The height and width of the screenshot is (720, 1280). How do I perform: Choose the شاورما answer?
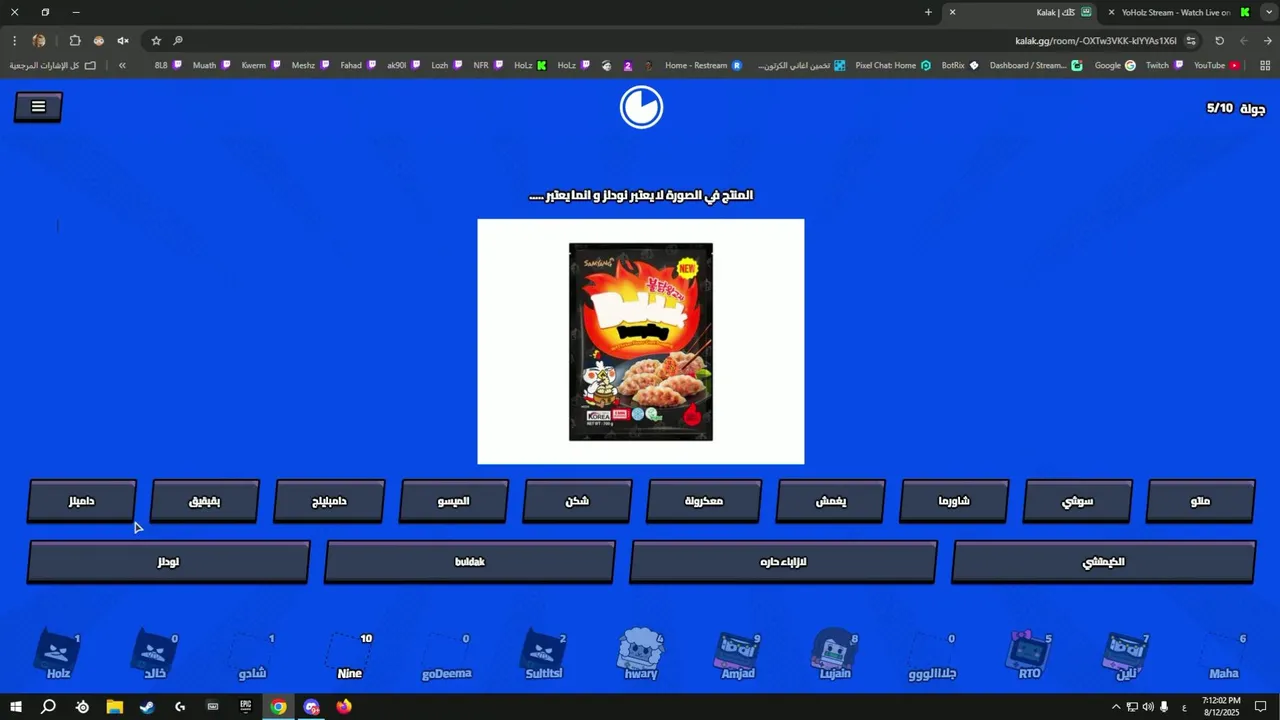pos(953,501)
